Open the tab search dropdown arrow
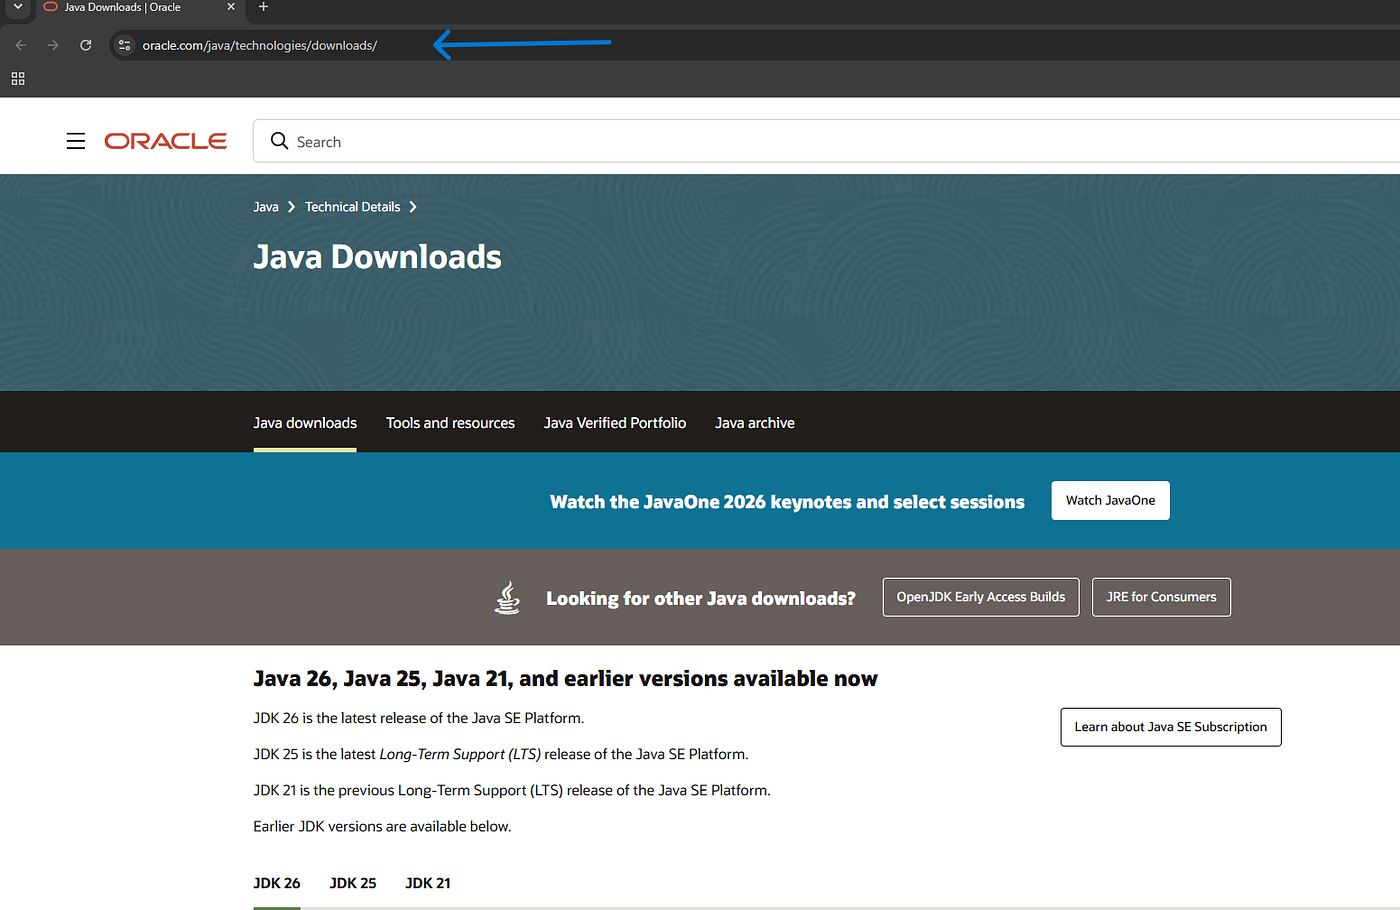This screenshot has width=1400, height=910. click(17, 7)
